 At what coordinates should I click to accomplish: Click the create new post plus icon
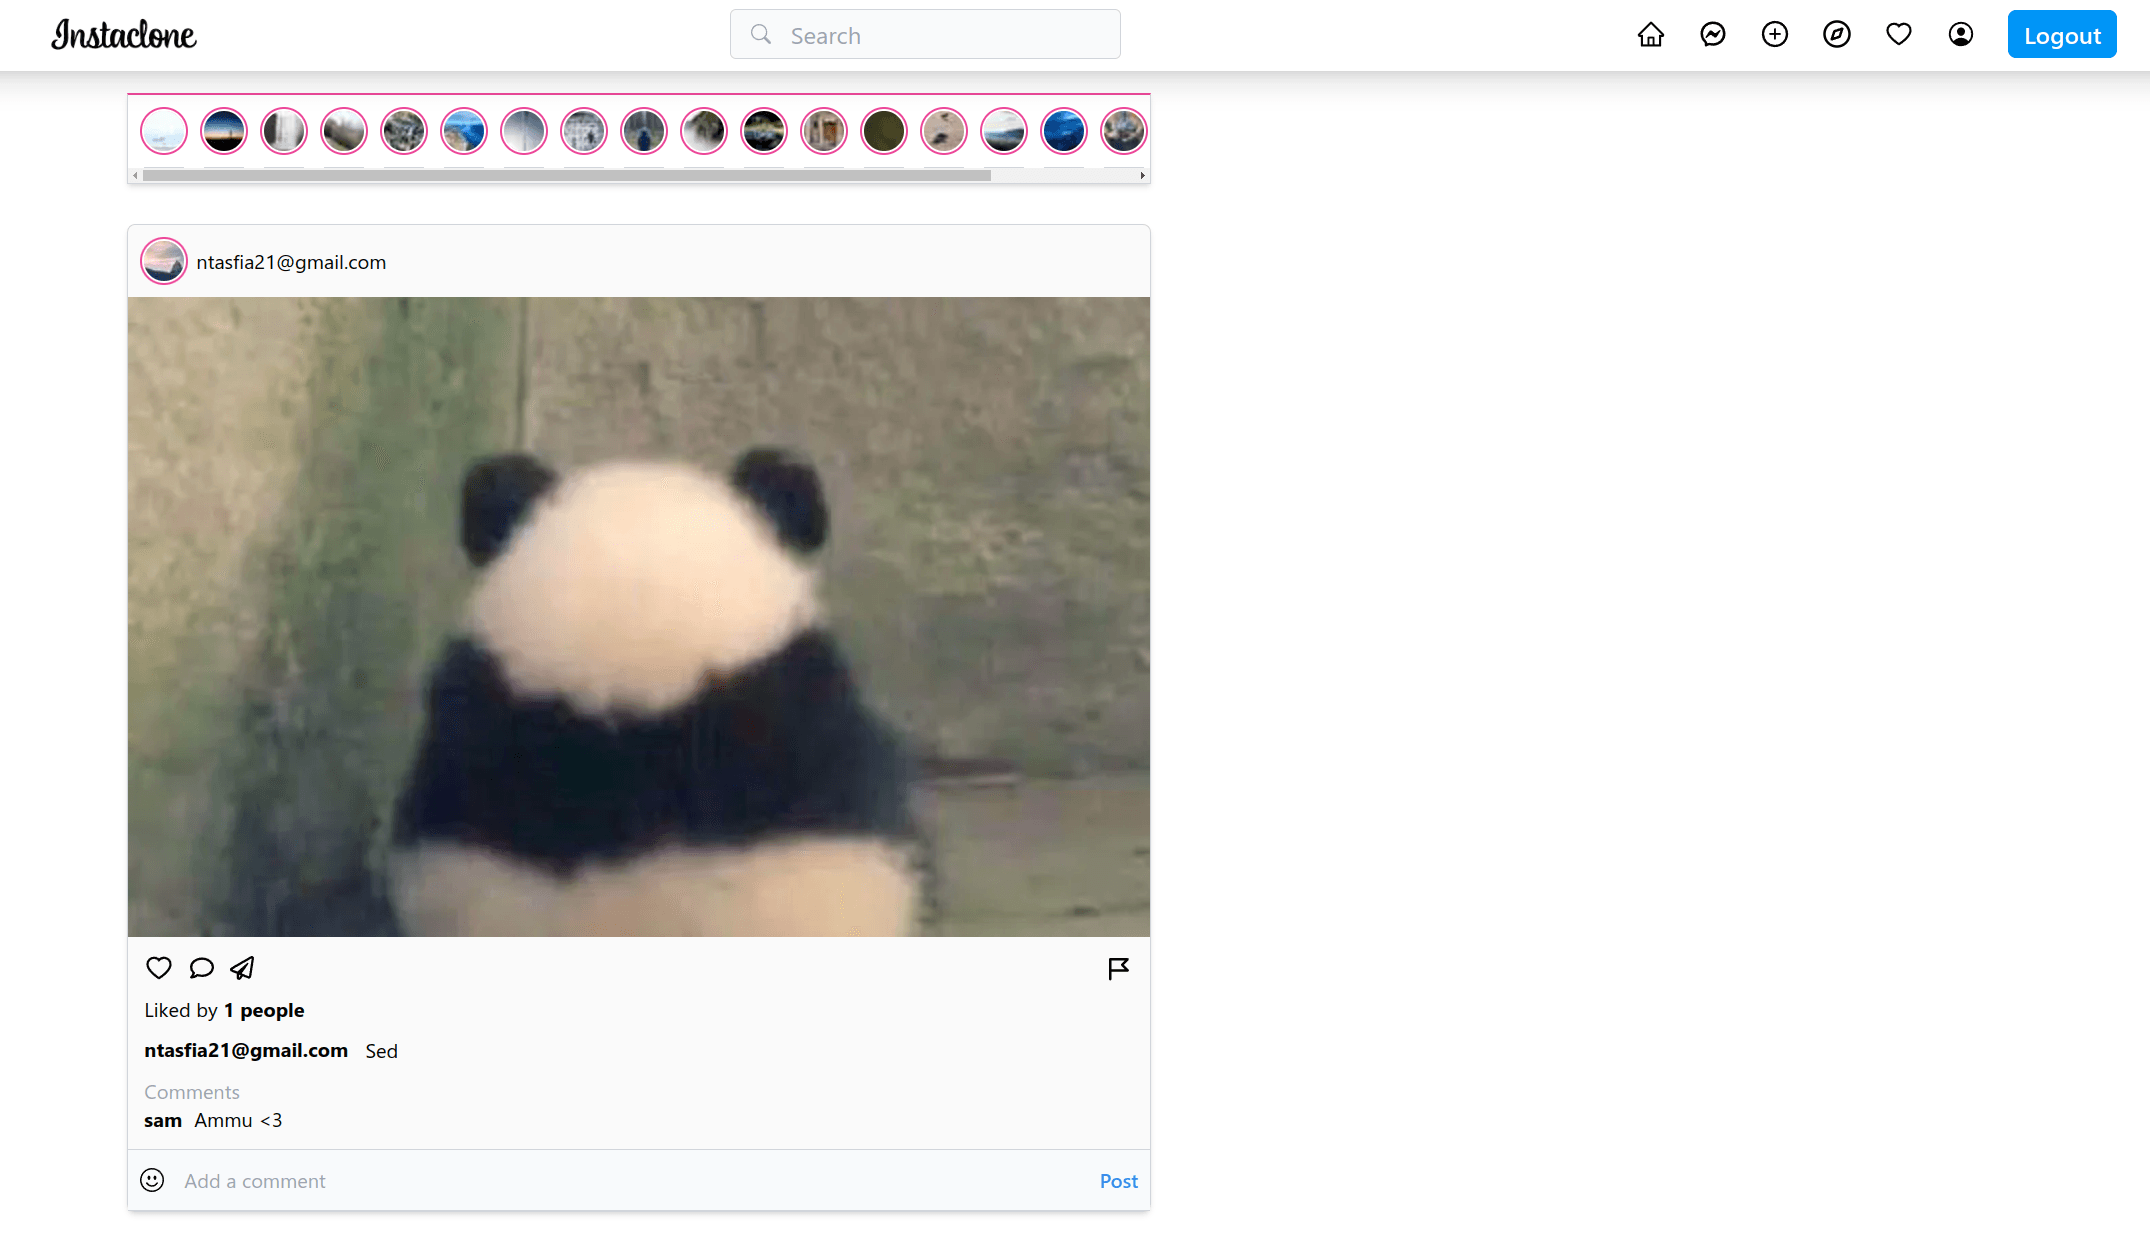pyautogui.click(x=1774, y=35)
